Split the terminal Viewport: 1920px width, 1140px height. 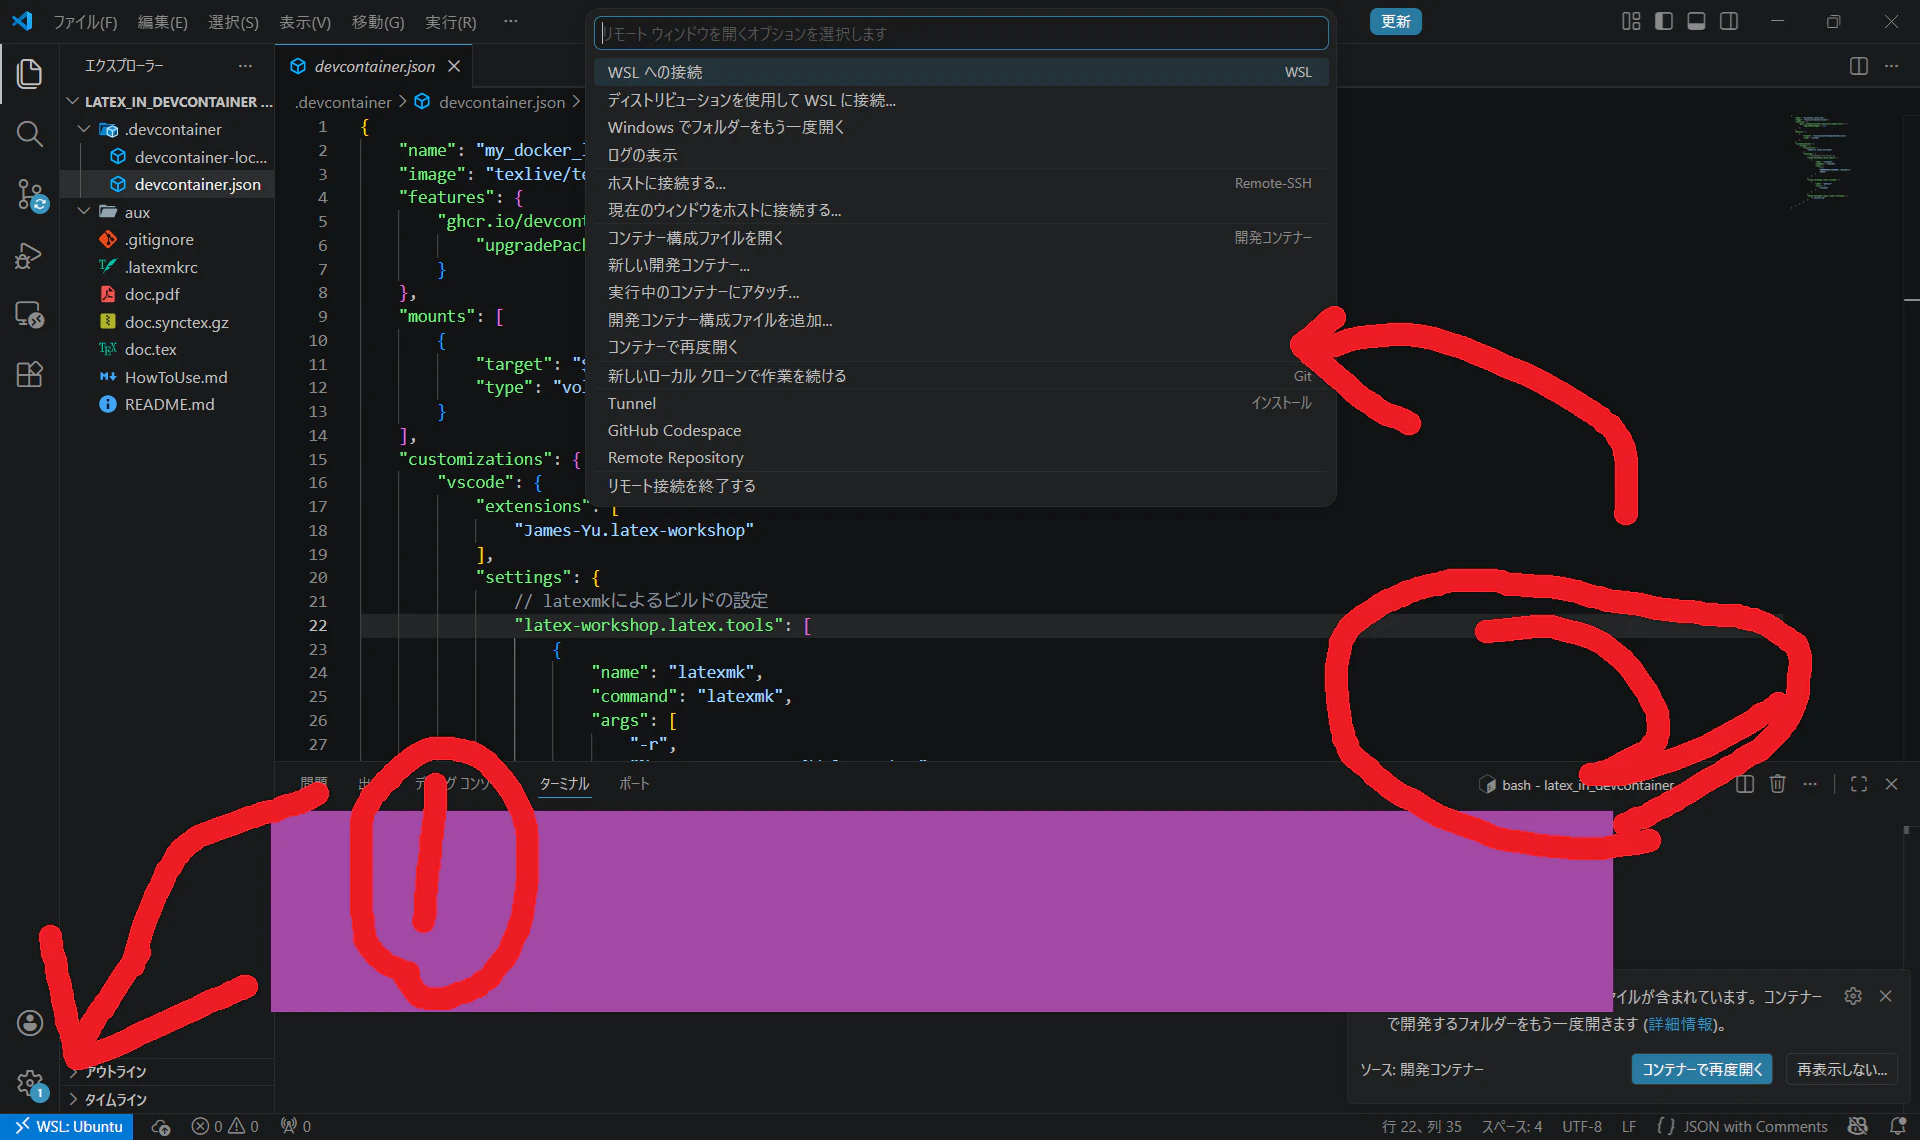click(x=1745, y=784)
